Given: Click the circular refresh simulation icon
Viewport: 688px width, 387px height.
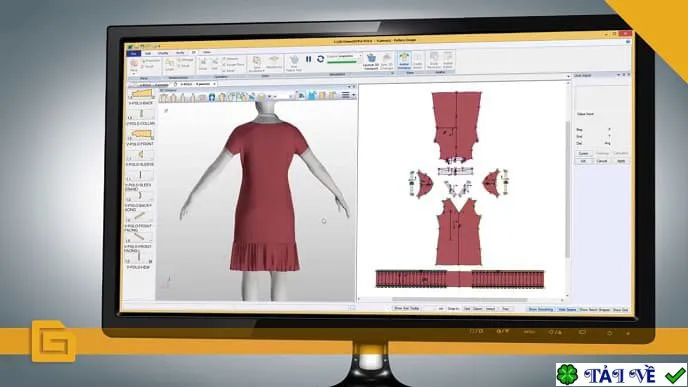Looking at the screenshot, I should pyautogui.click(x=320, y=59).
